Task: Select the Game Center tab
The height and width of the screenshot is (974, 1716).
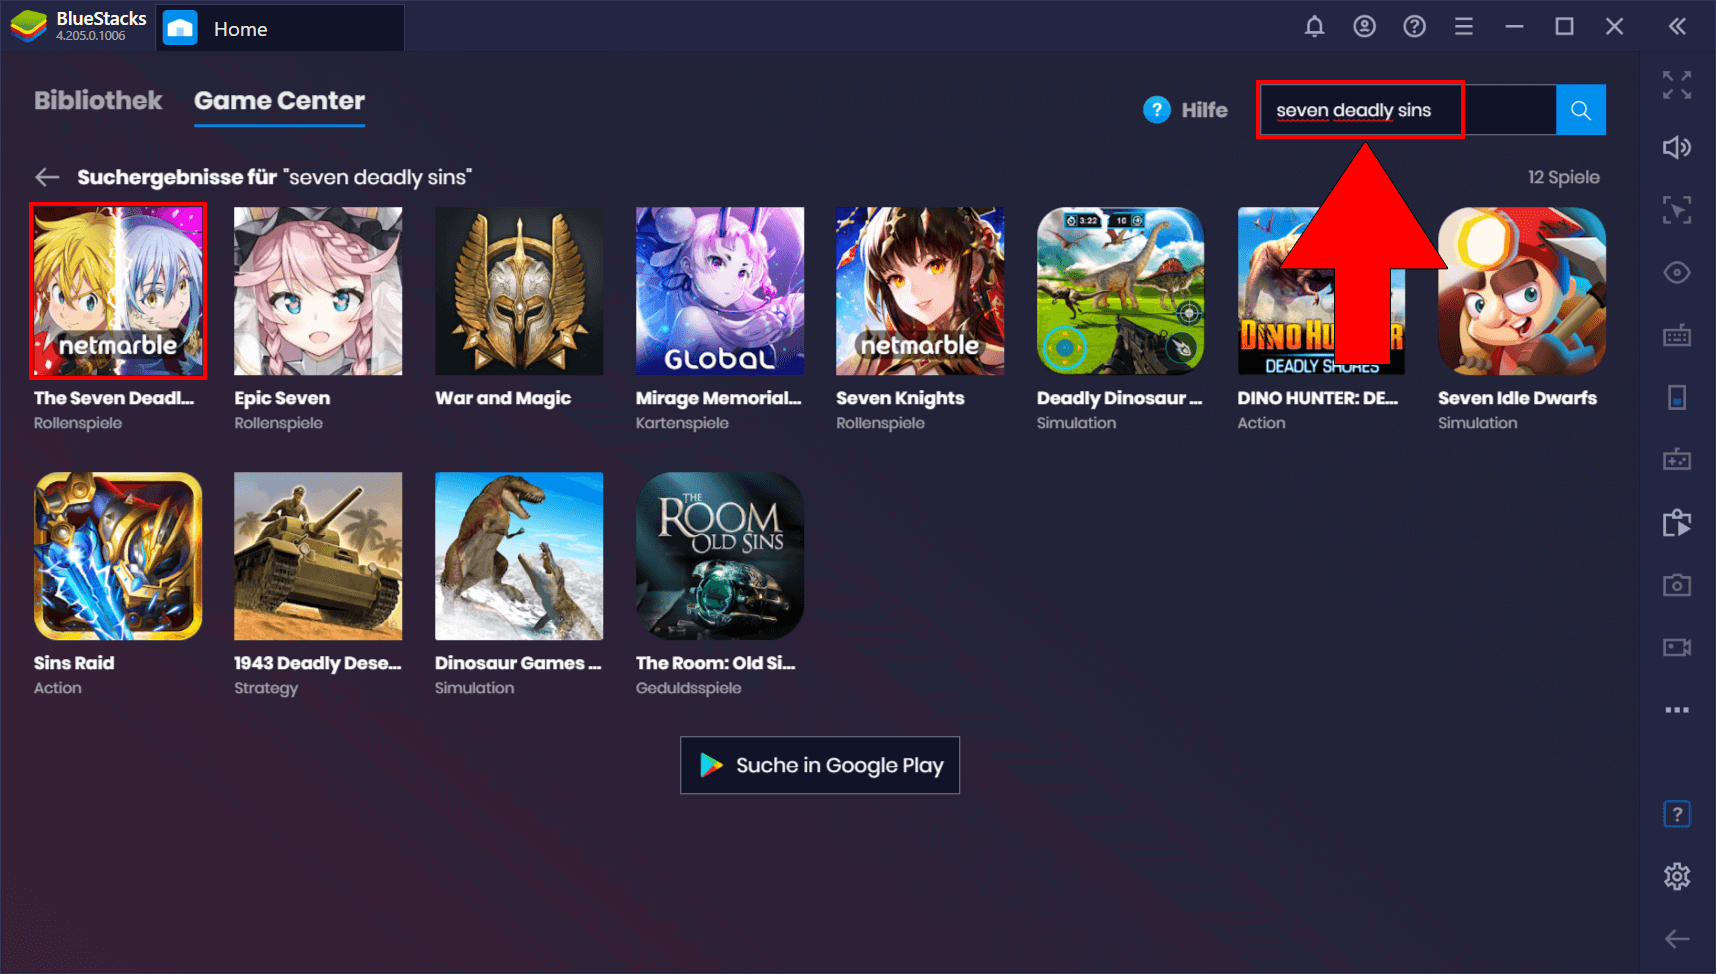Action: (279, 101)
